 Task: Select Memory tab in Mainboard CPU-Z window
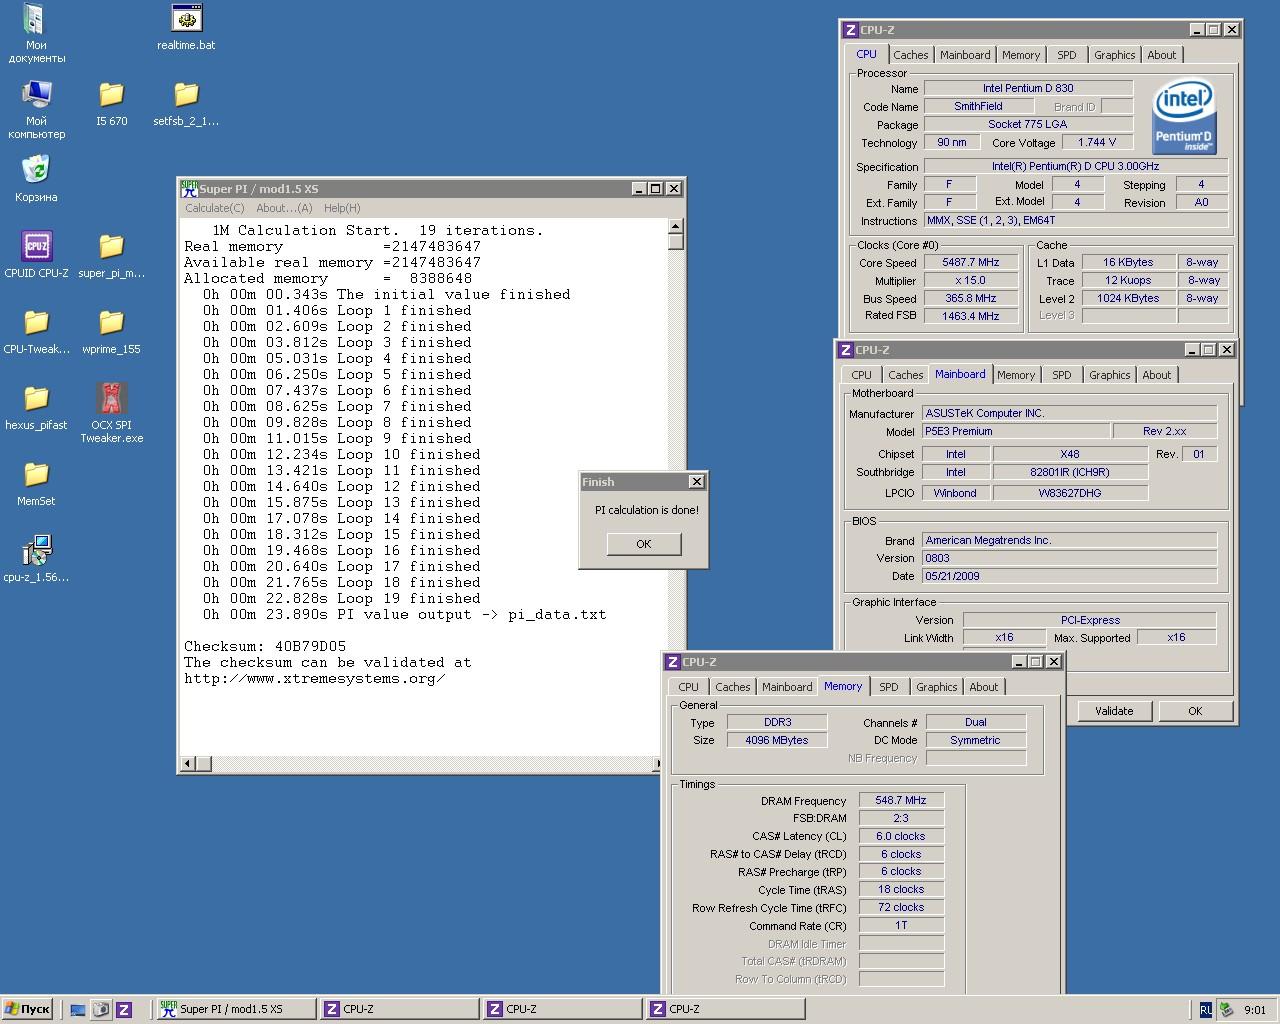point(1016,375)
